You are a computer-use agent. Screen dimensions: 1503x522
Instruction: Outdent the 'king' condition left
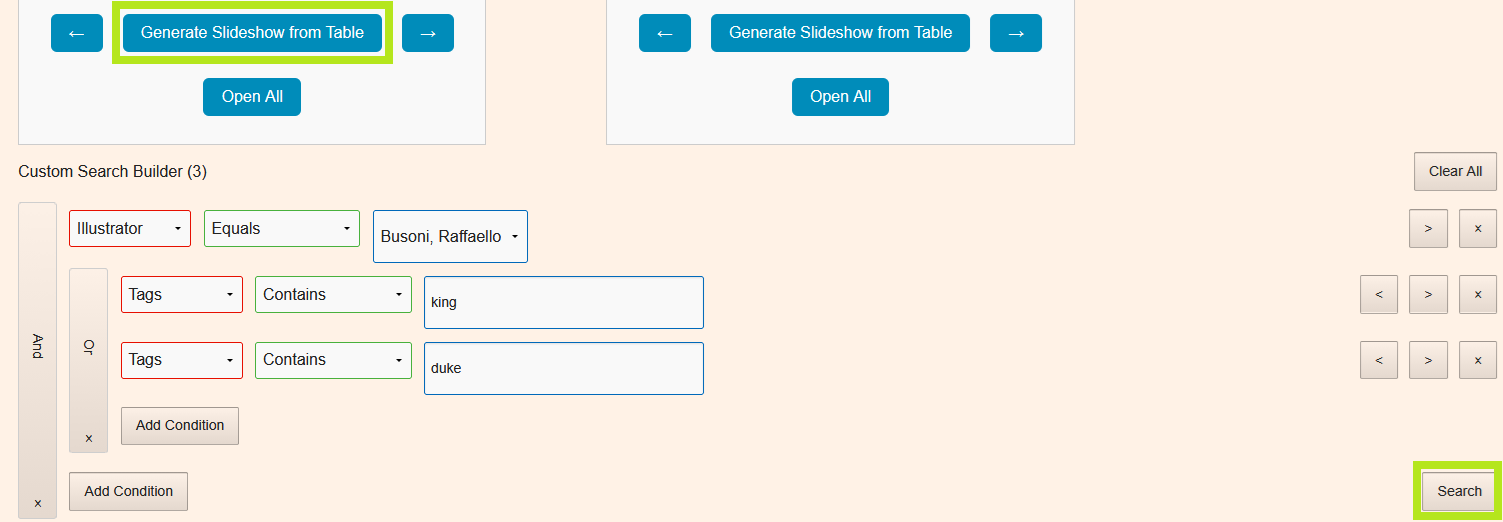(x=1379, y=294)
